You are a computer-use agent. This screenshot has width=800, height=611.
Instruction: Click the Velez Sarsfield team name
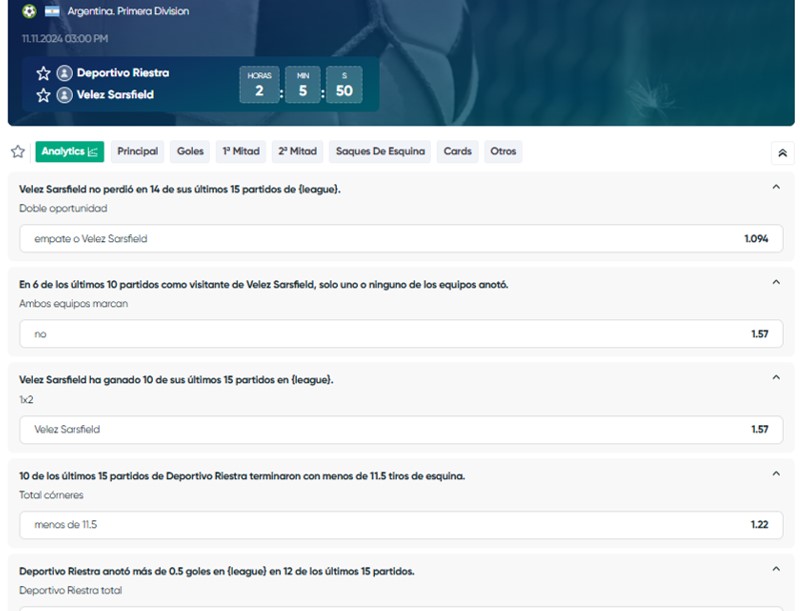(115, 95)
